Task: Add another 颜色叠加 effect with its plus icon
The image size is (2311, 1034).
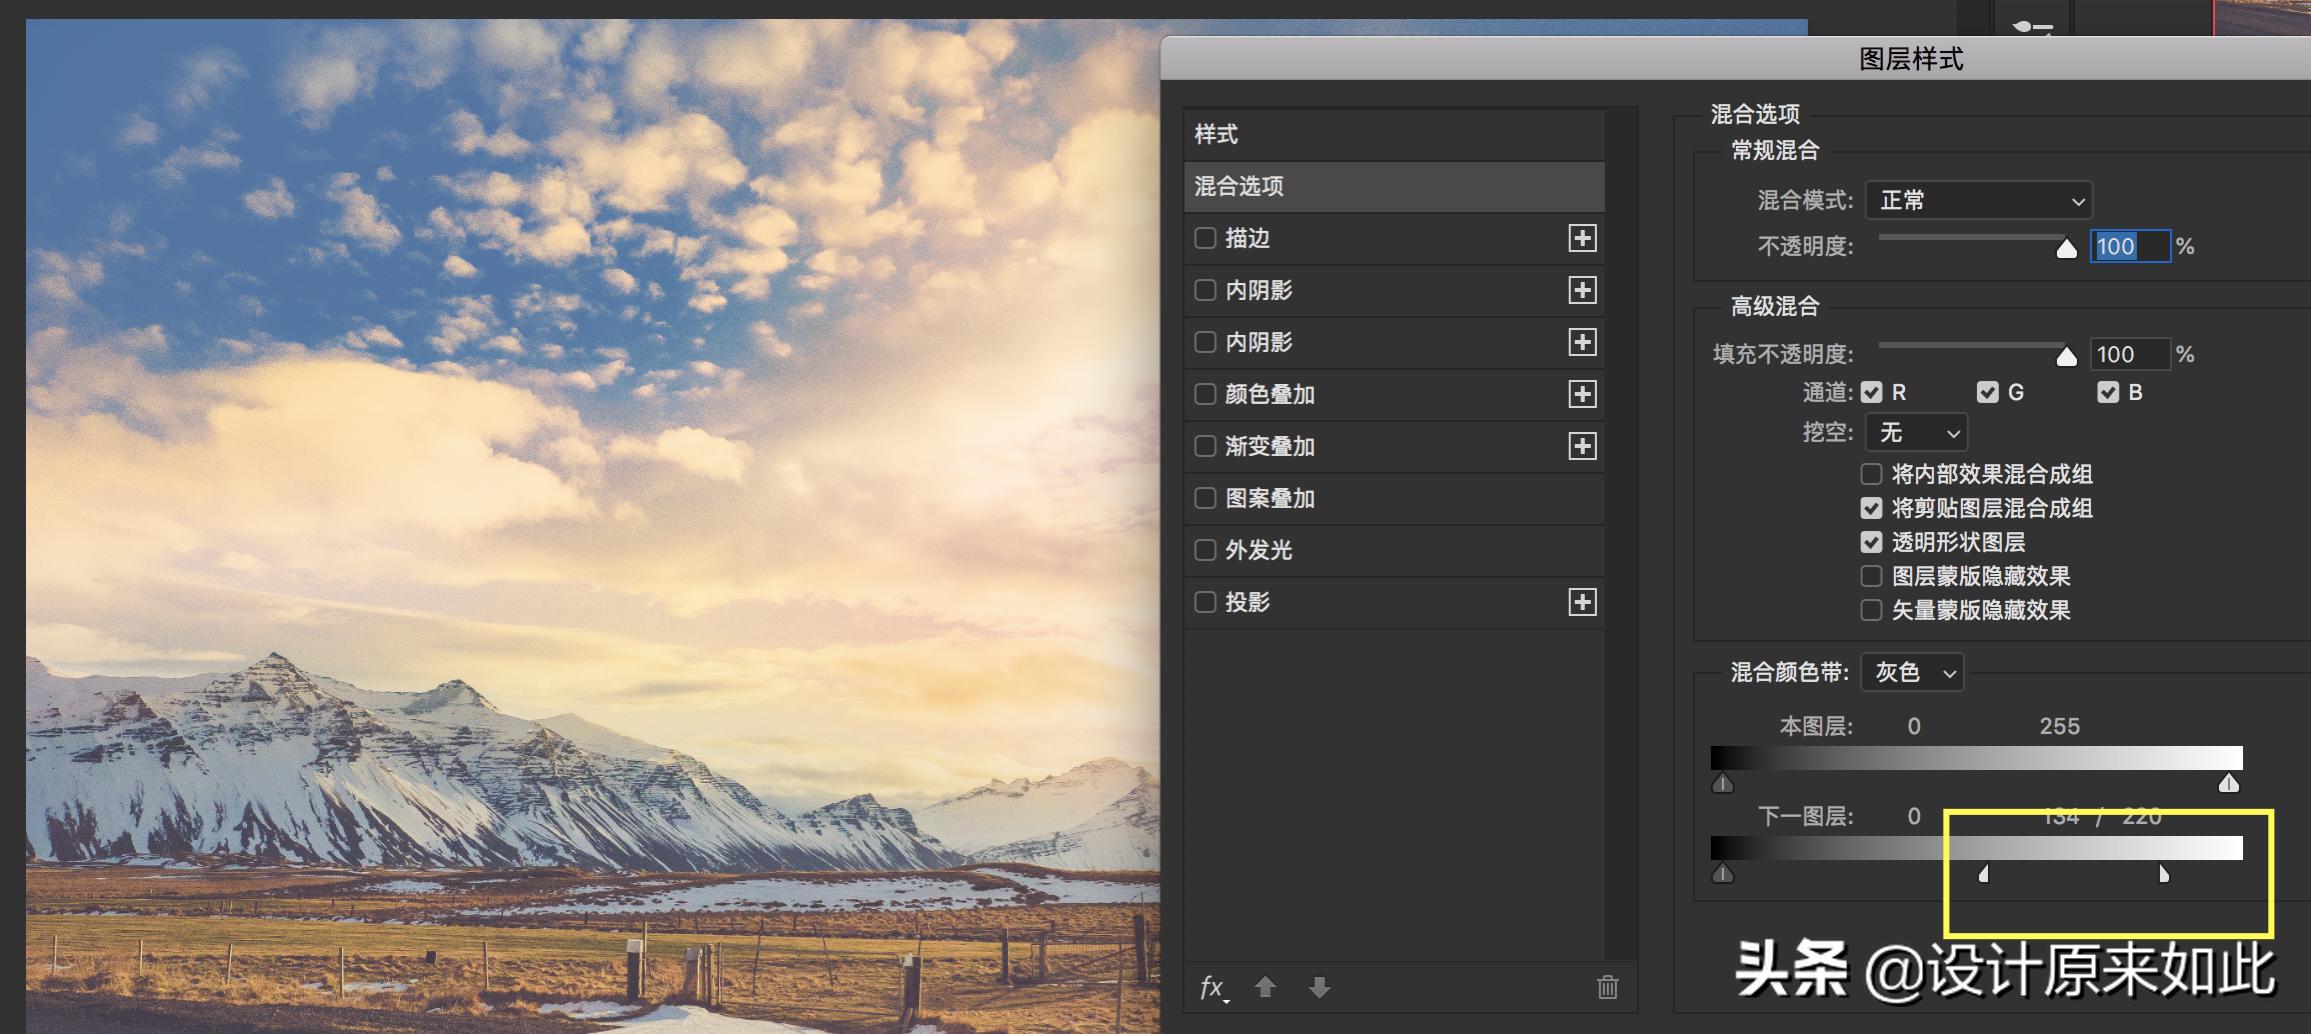Action: pyautogui.click(x=1582, y=394)
